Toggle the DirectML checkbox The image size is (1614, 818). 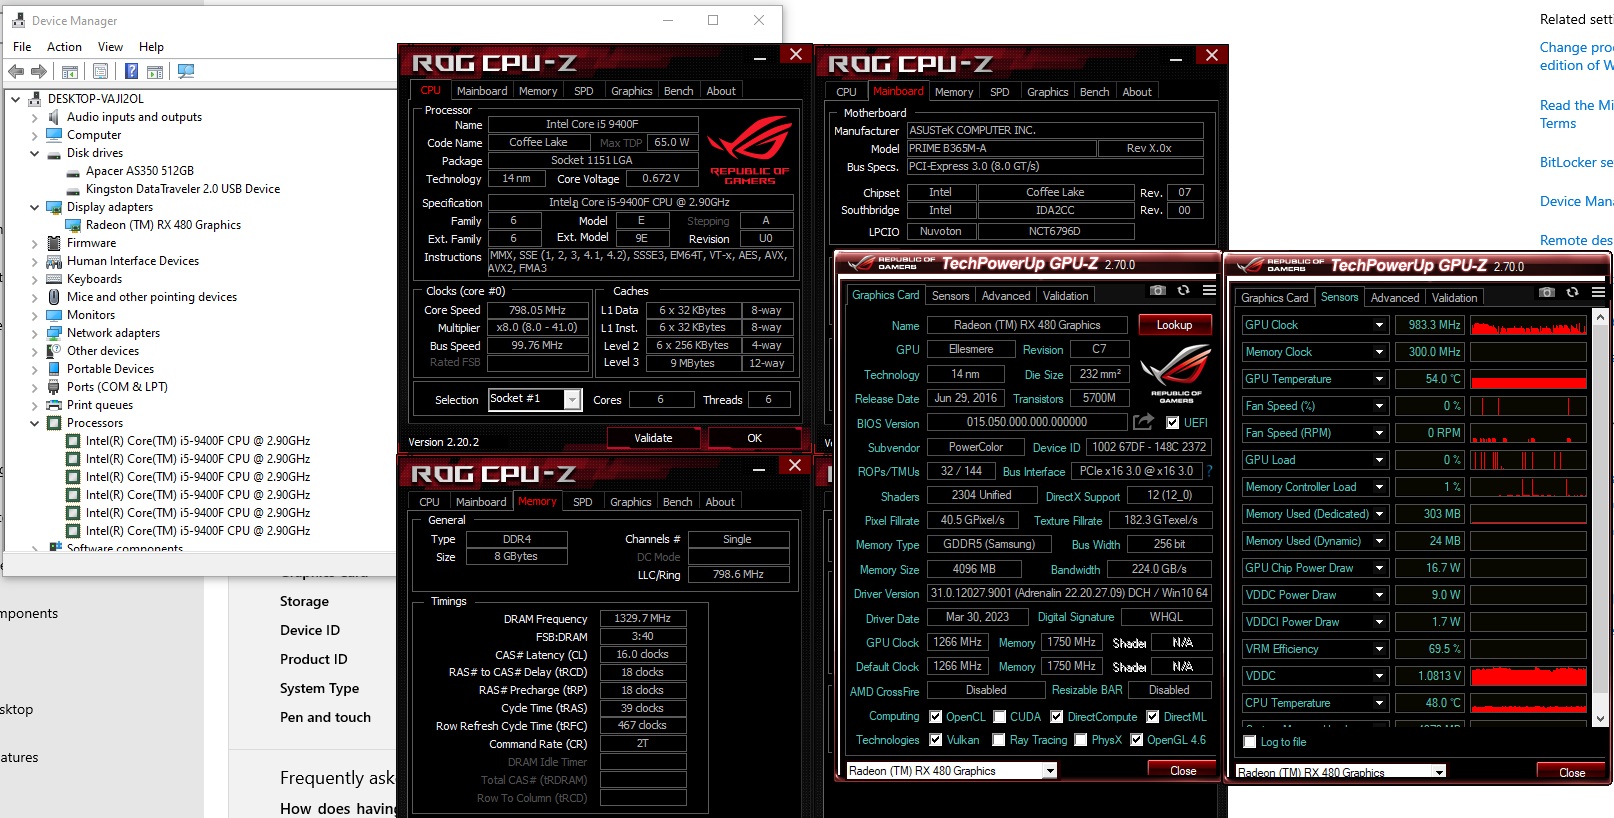(1152, 717)
